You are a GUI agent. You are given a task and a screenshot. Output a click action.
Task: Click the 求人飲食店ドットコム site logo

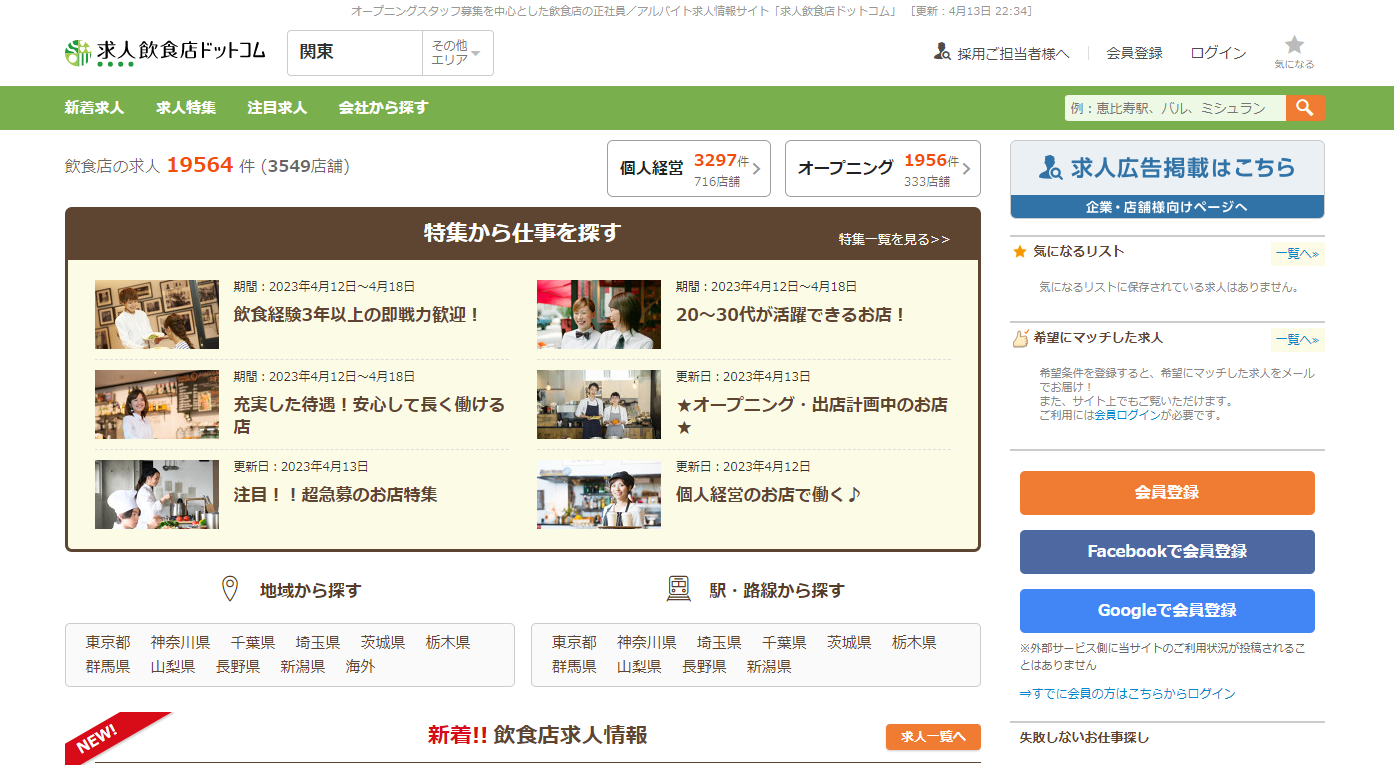click(x=165, y=52)
